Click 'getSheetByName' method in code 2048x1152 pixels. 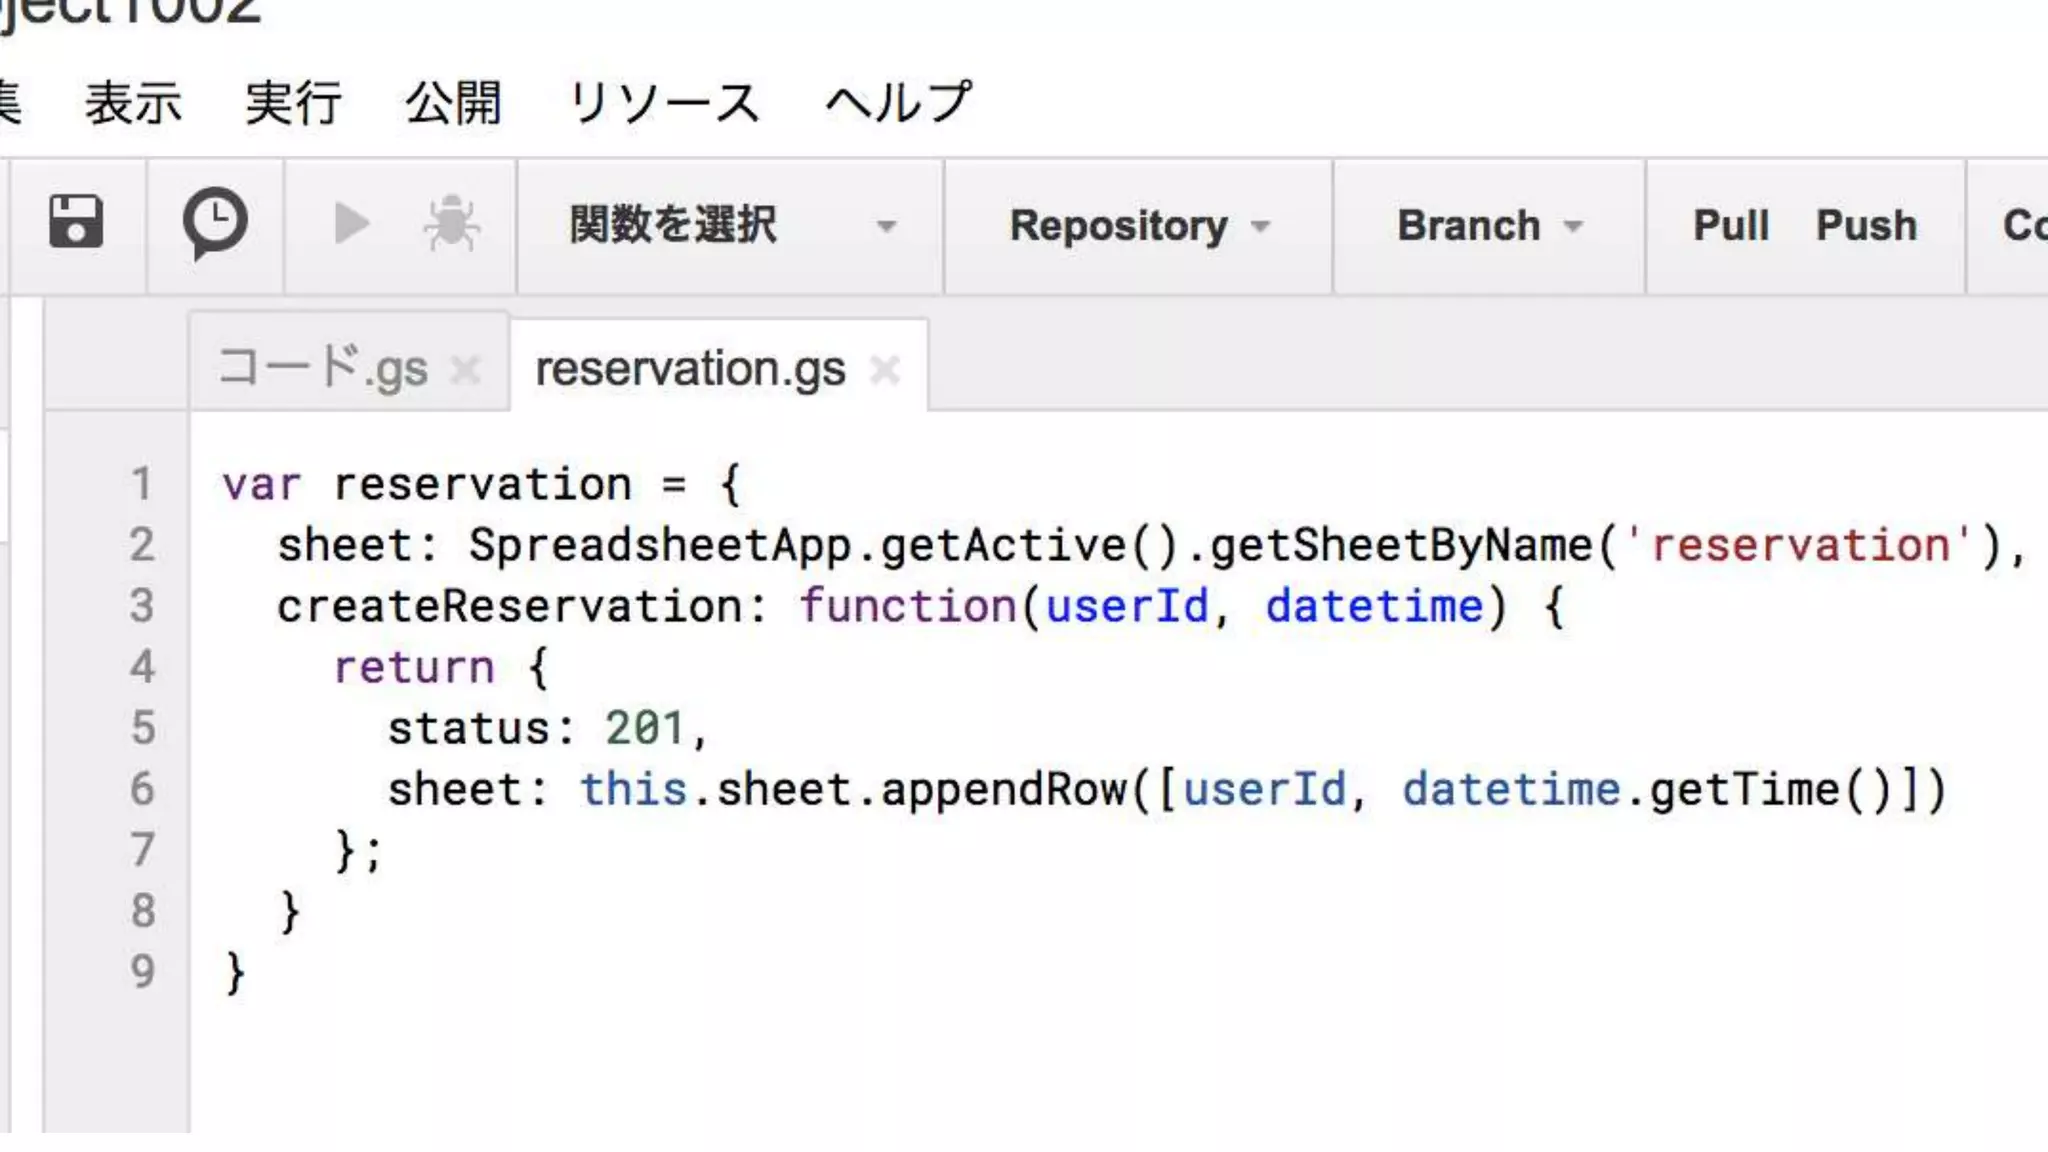[1401, 546]
